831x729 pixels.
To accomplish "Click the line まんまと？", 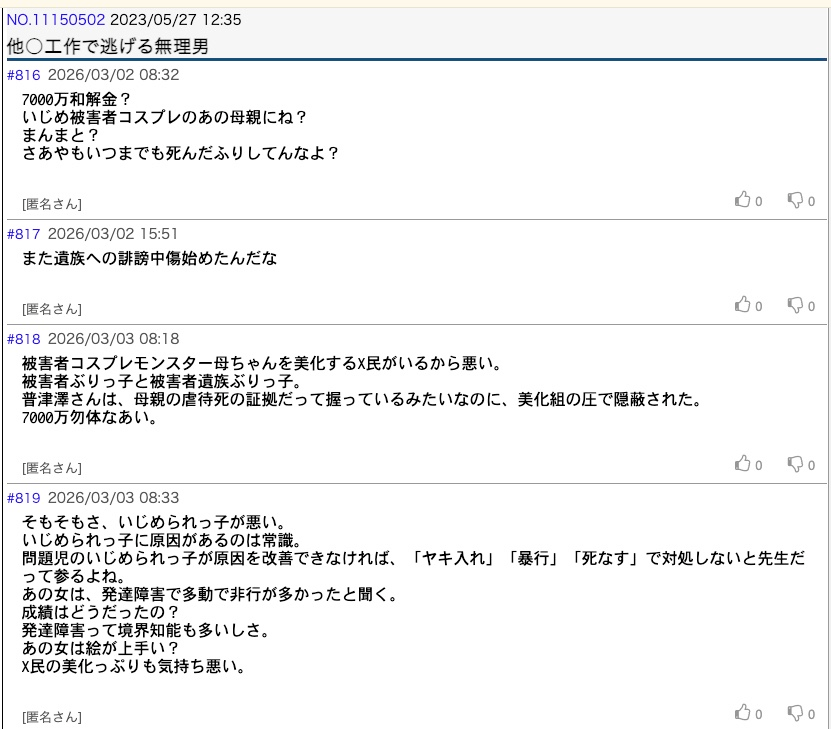I will pos(60,135).
